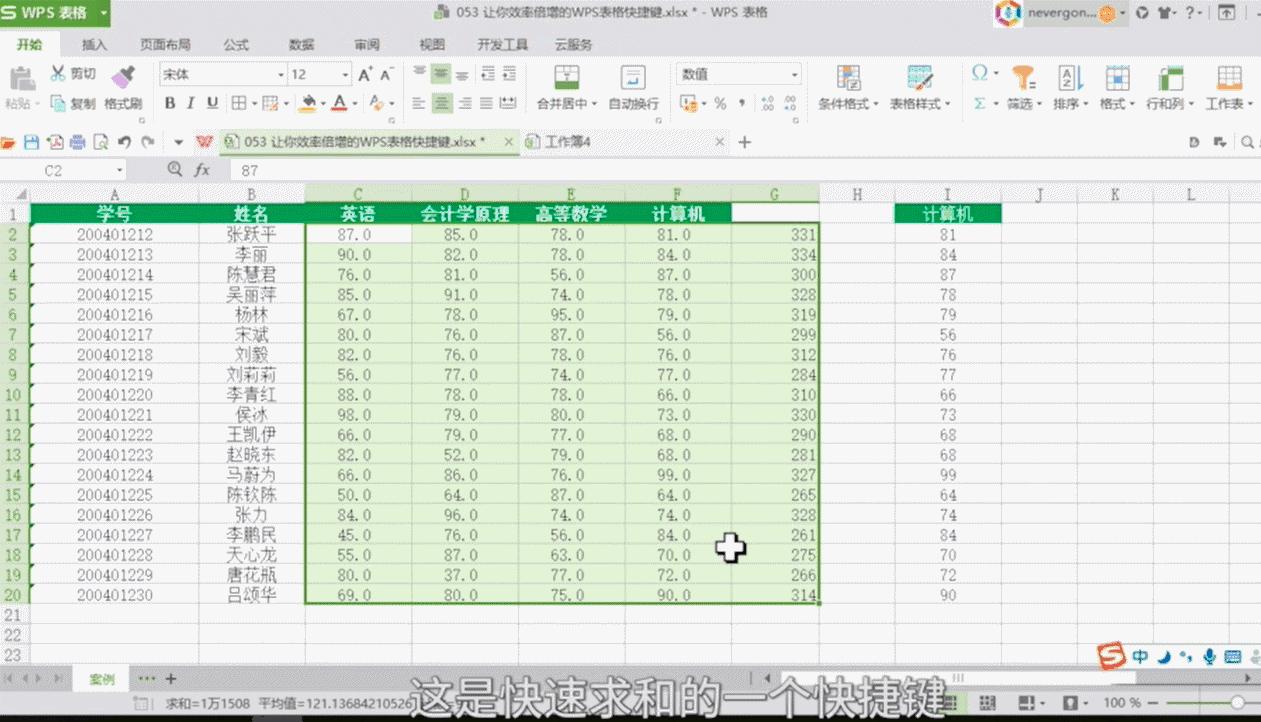Open the font name dropdown showing 宋体

pyautogui.click(x=222, y=74)
